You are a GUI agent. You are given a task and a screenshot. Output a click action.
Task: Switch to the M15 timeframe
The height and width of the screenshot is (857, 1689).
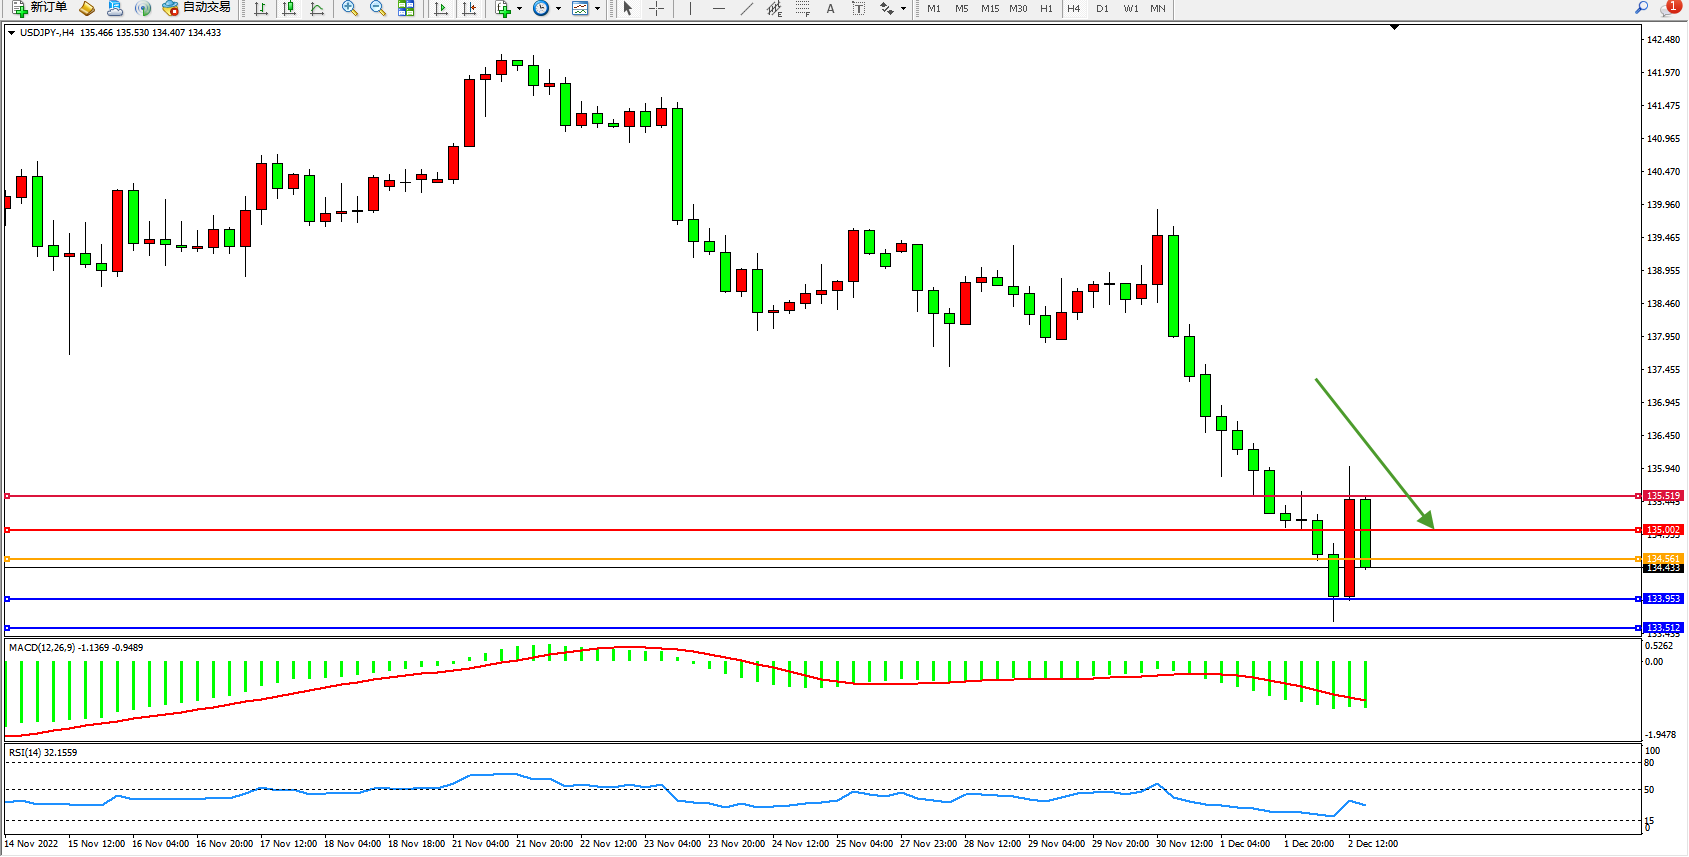pyautogui.click(x=990, y=8)
